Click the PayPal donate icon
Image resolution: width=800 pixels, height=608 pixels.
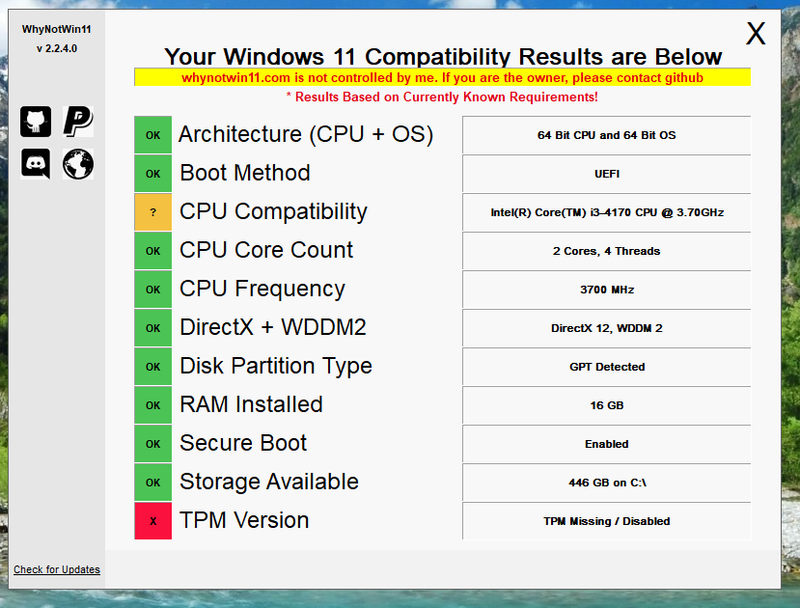[x=78, y=121]
